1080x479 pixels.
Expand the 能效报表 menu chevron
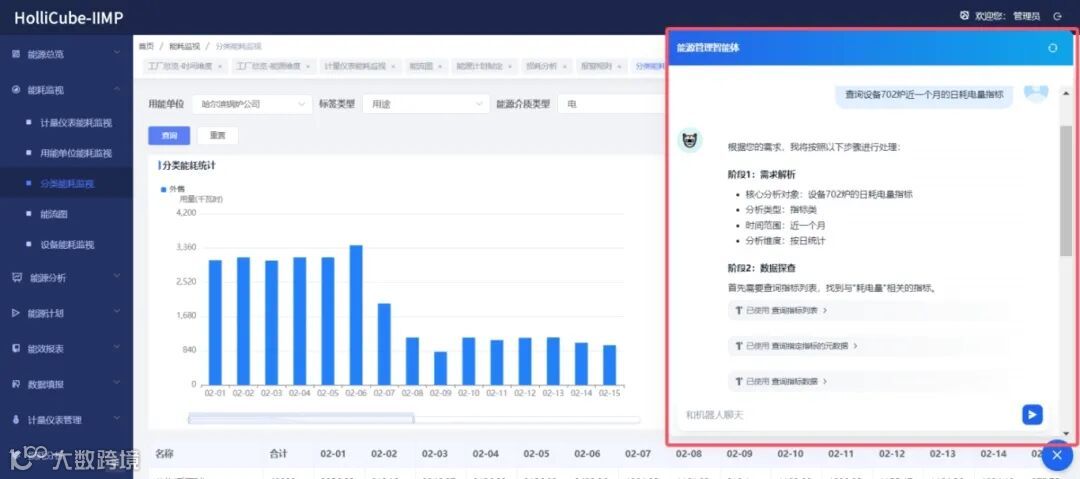117,348
